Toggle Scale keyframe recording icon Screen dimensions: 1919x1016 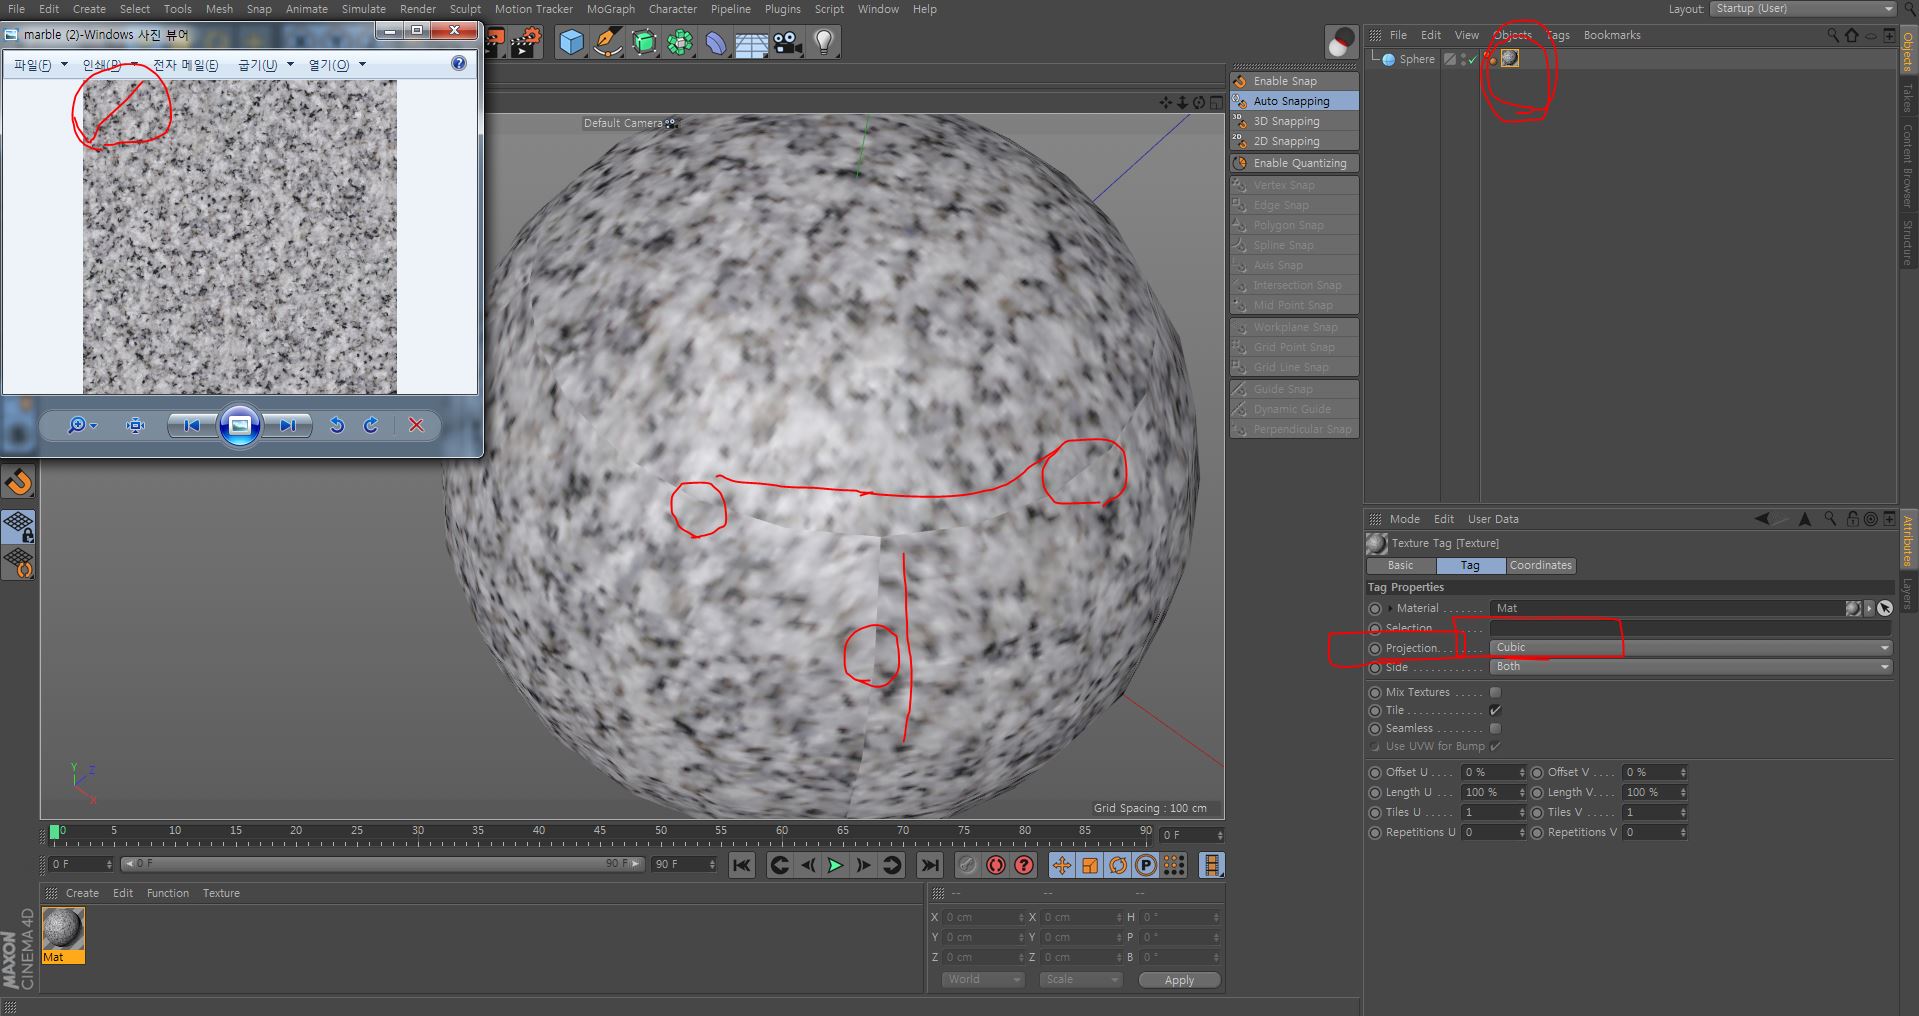point(1090,865)
